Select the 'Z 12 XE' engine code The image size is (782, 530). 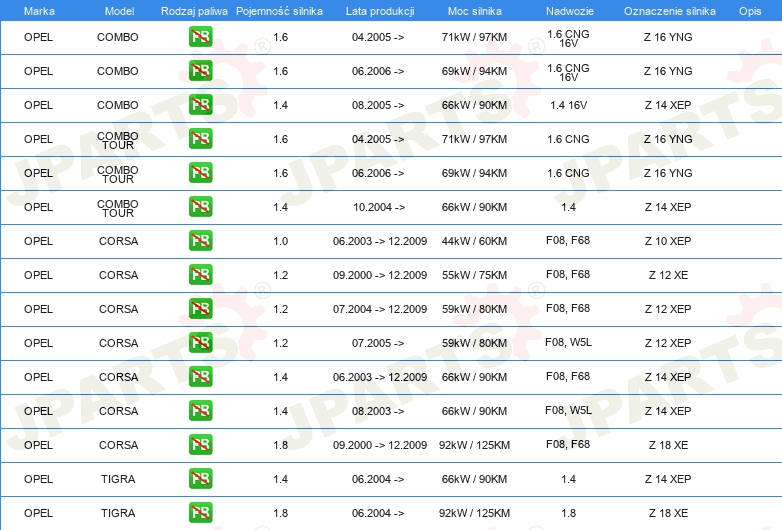(668, 275)
